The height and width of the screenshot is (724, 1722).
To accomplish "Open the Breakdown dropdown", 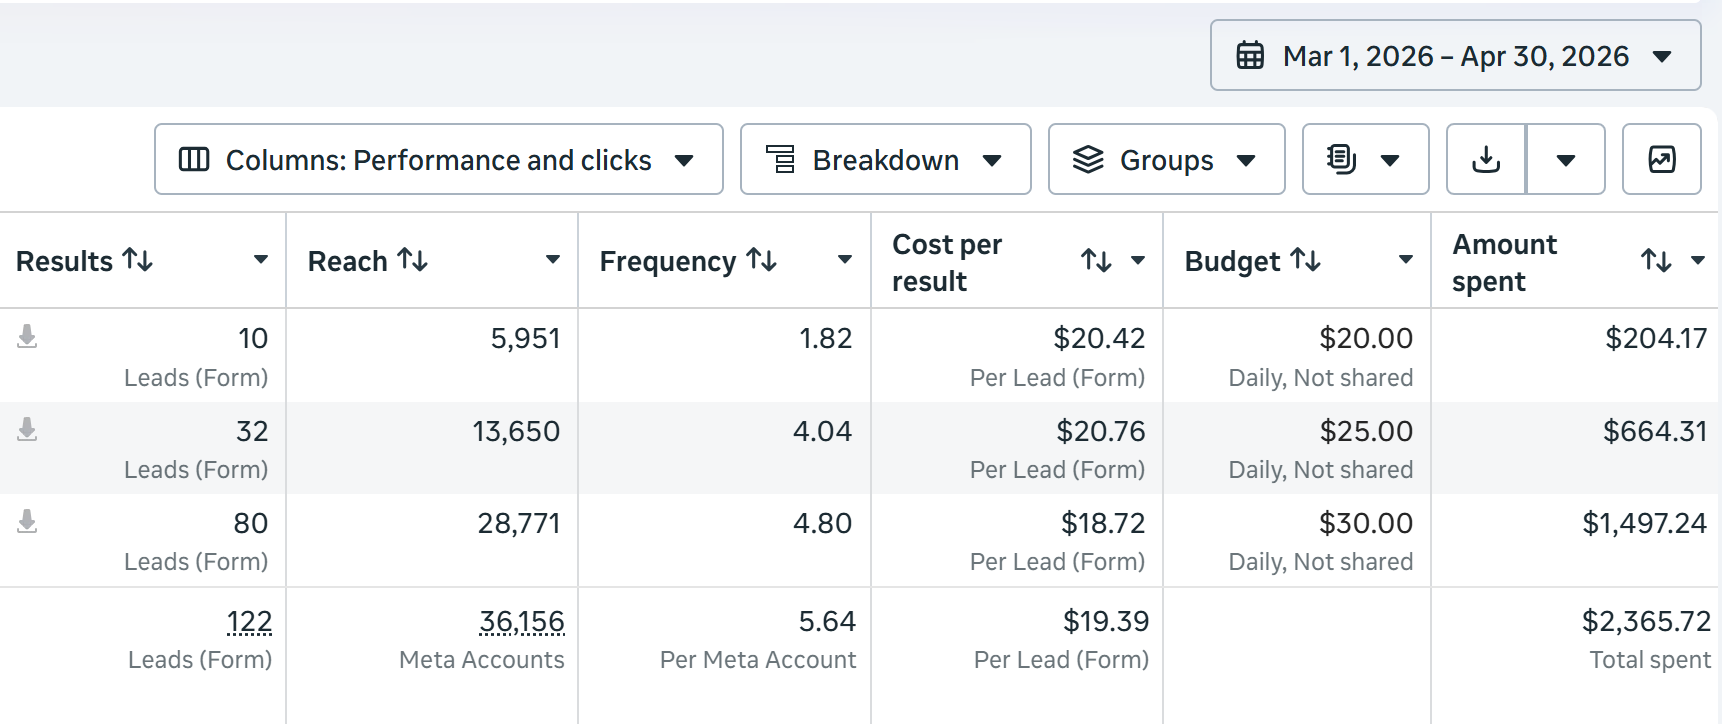I will (x=885, y=159).
